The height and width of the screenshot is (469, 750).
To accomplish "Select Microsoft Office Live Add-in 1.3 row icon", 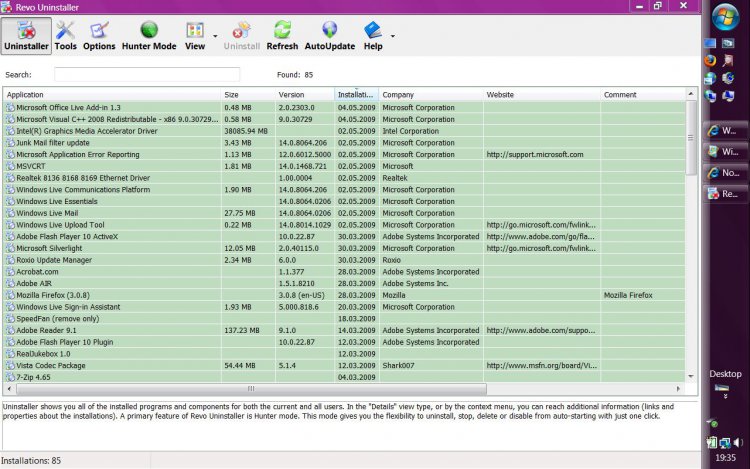I will [10, 108].
